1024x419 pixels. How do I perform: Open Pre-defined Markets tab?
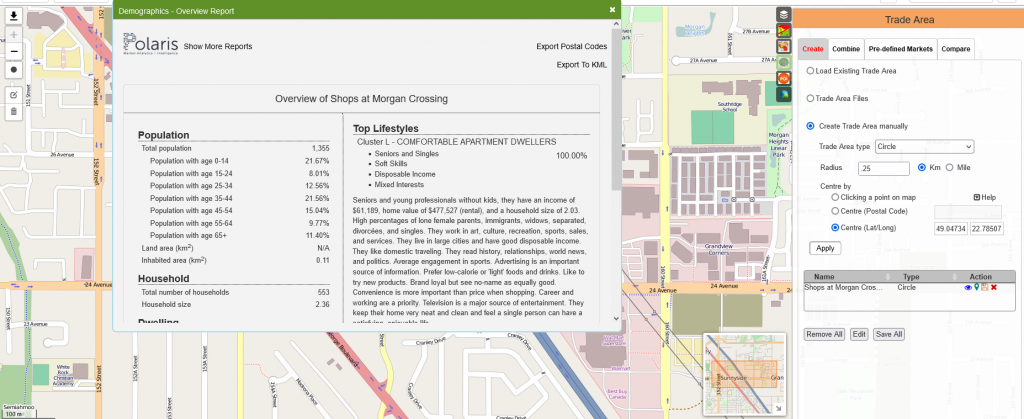click(901, 49)
